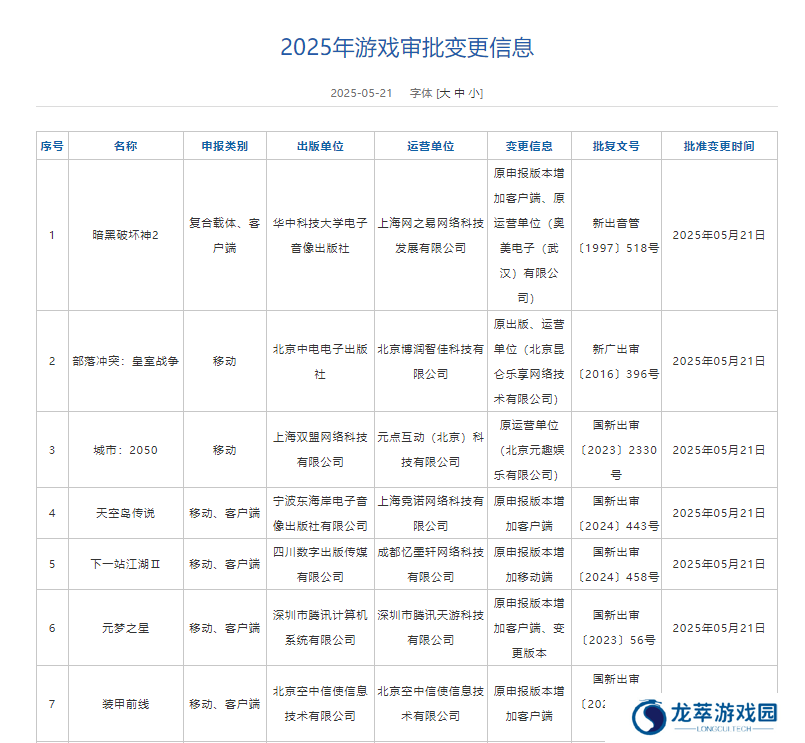Screen dimensions: 805x743
Task: Click 移动 category in 城市：2050 row
Action: pos(225,450)
